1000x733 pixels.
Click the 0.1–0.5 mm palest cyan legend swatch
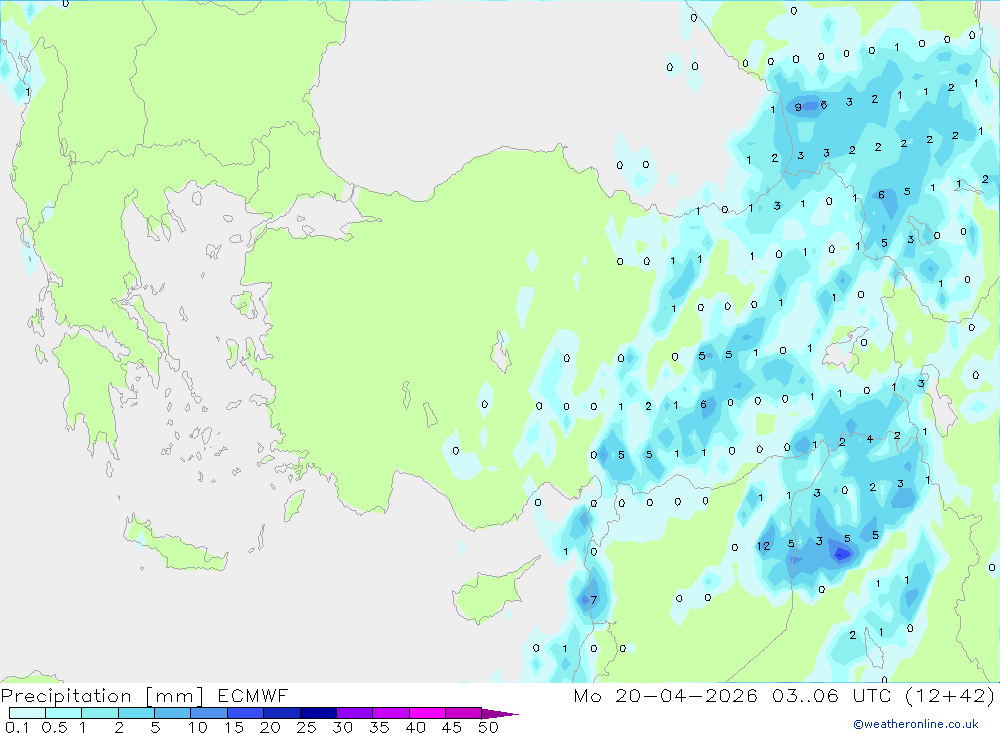tap(27, 713)
